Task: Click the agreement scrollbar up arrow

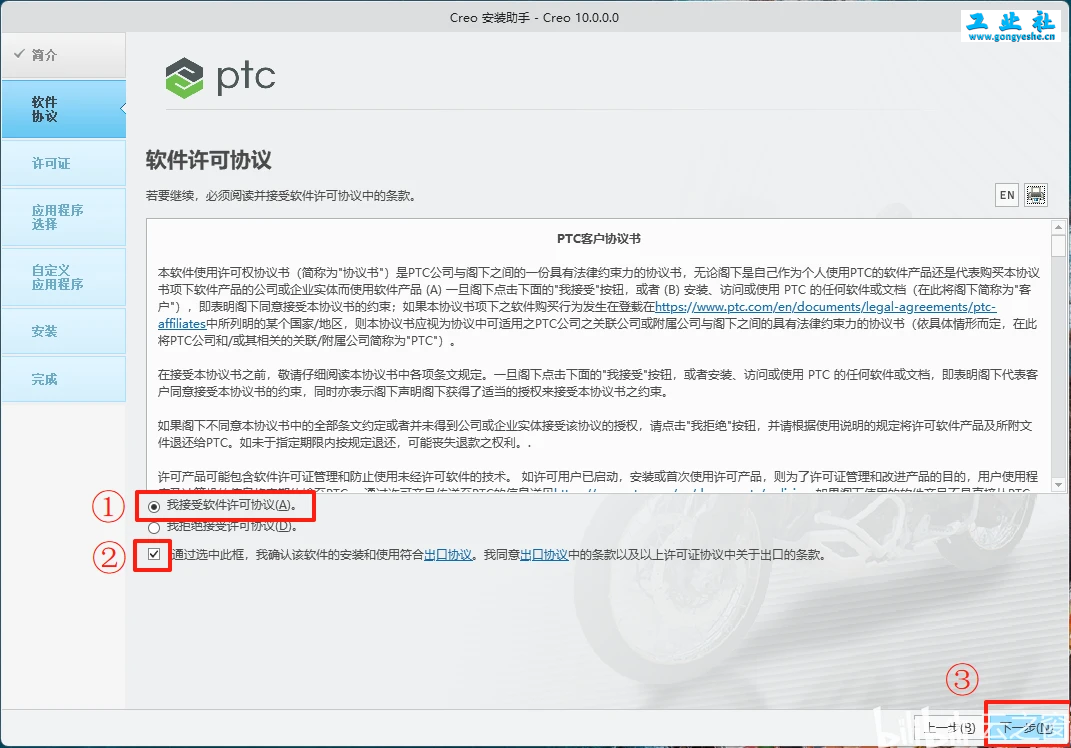Action: [1058, 227]
